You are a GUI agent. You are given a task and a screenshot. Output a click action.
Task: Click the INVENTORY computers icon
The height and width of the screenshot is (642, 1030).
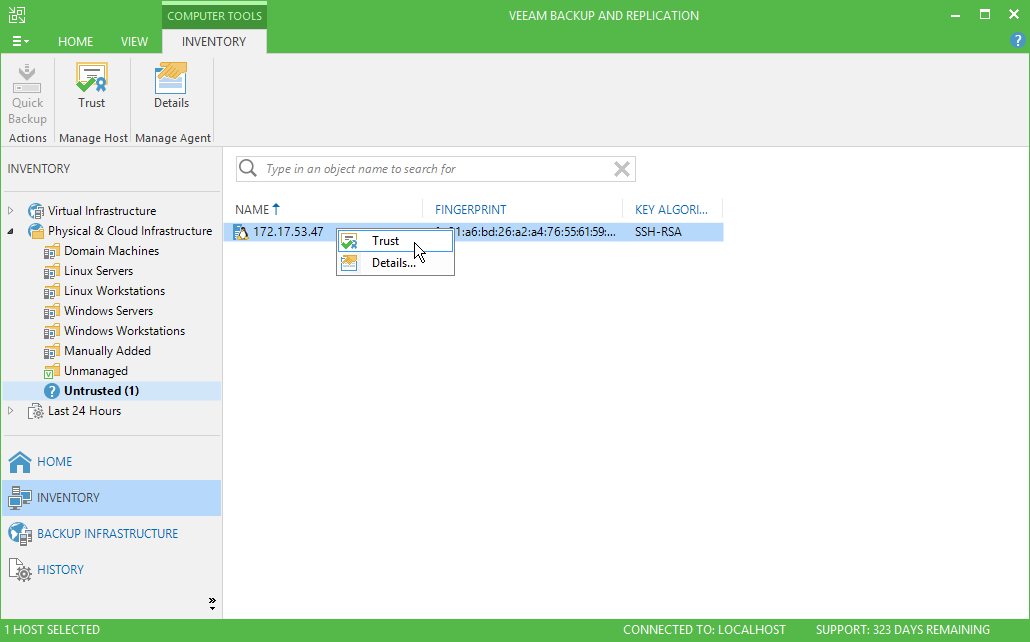pos(20,498)
